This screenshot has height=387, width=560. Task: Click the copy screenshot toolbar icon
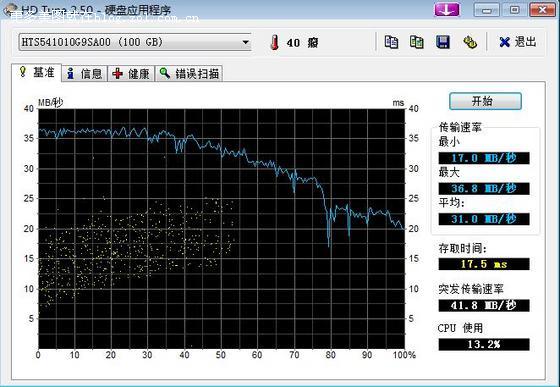416,42
